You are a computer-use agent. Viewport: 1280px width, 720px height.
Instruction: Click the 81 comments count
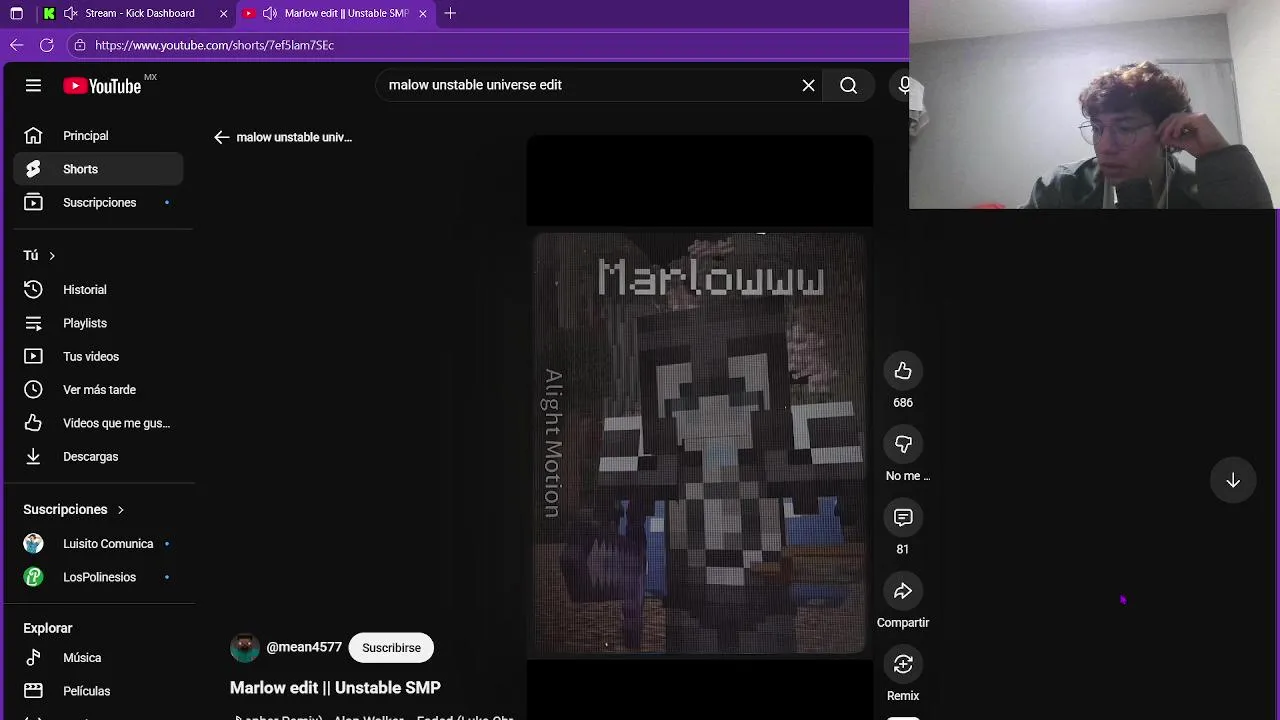903,549
